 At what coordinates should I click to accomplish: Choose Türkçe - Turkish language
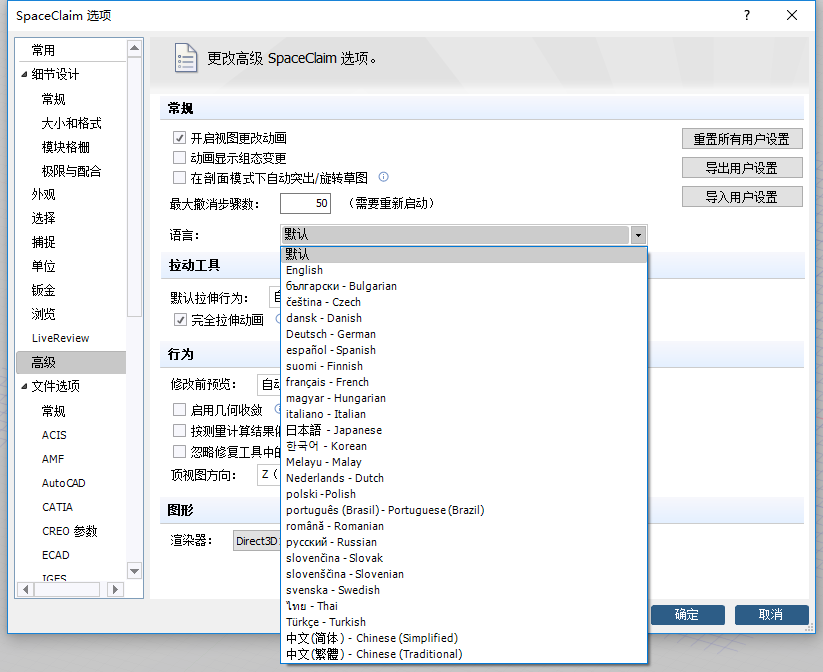click(x=464, y=622)
